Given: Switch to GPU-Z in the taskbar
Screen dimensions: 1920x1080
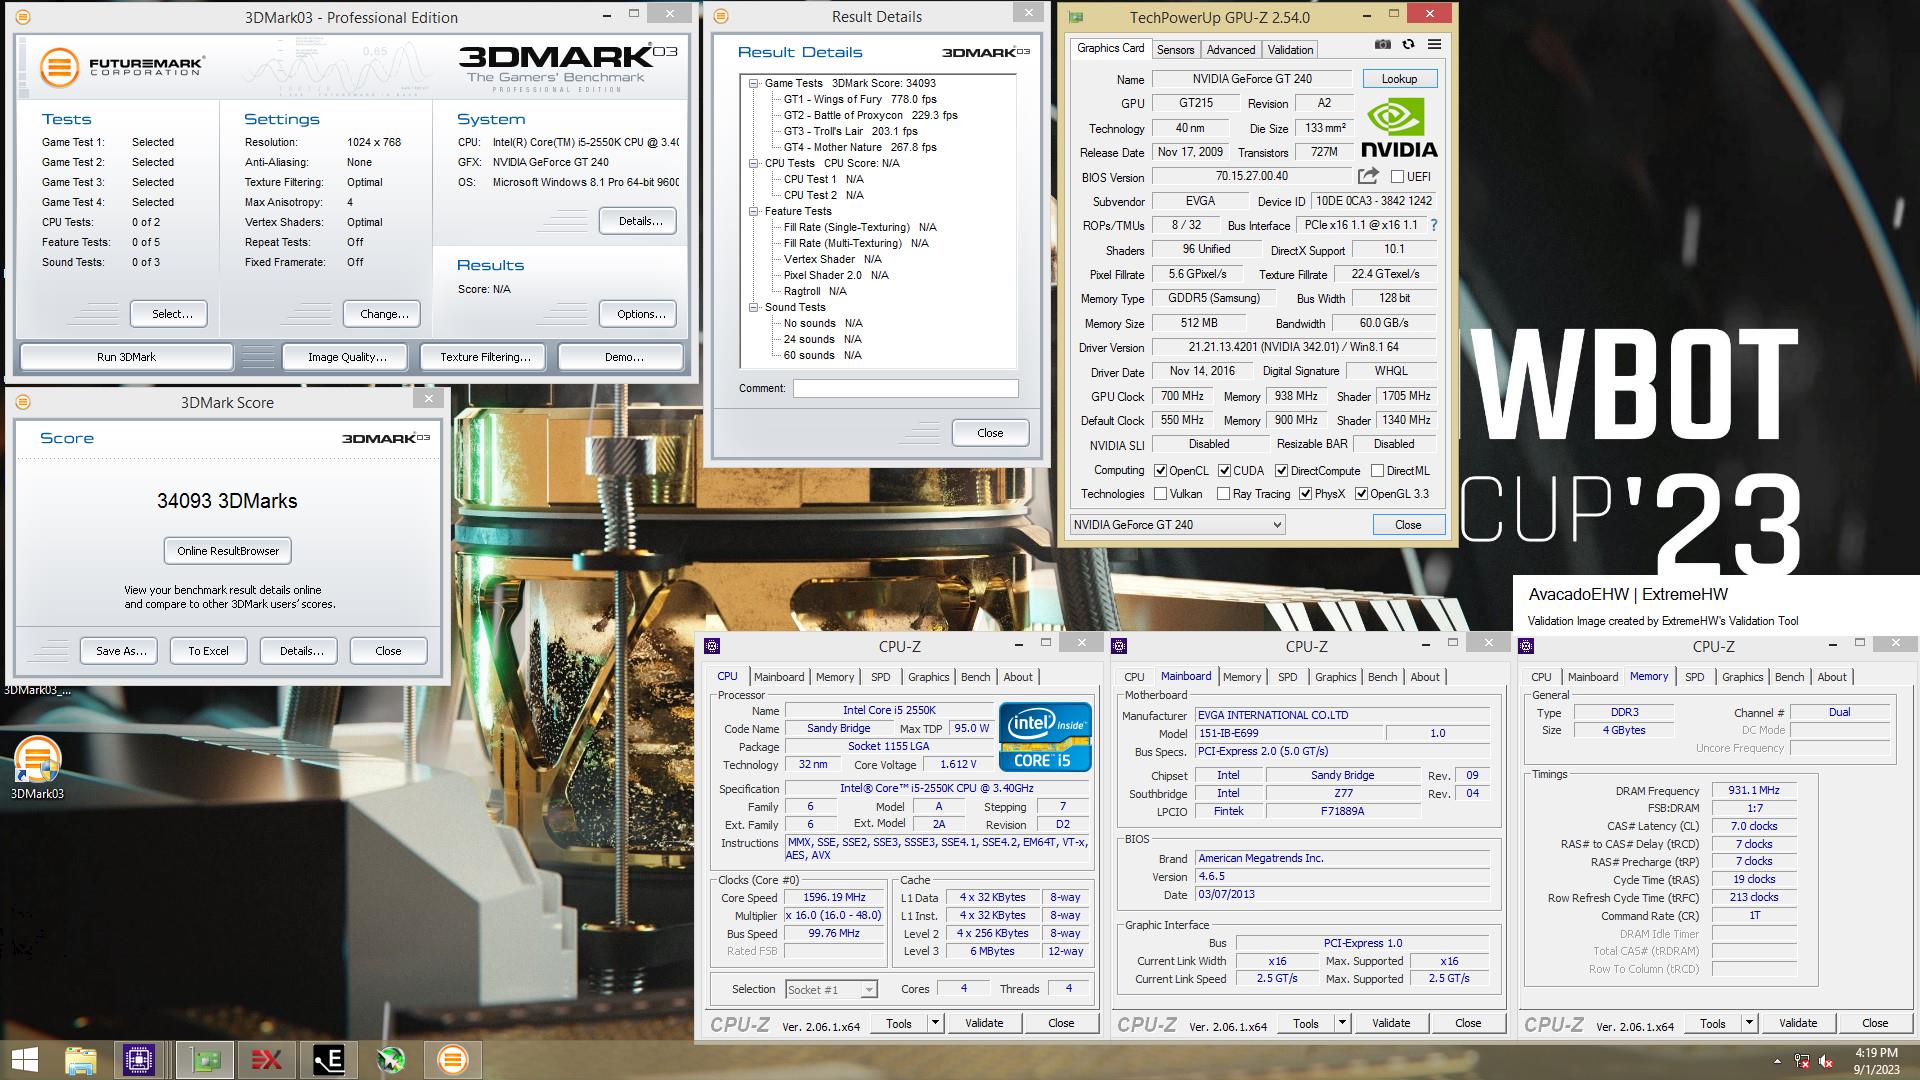Looking at the screenshot, I should tap(206, 1060).
